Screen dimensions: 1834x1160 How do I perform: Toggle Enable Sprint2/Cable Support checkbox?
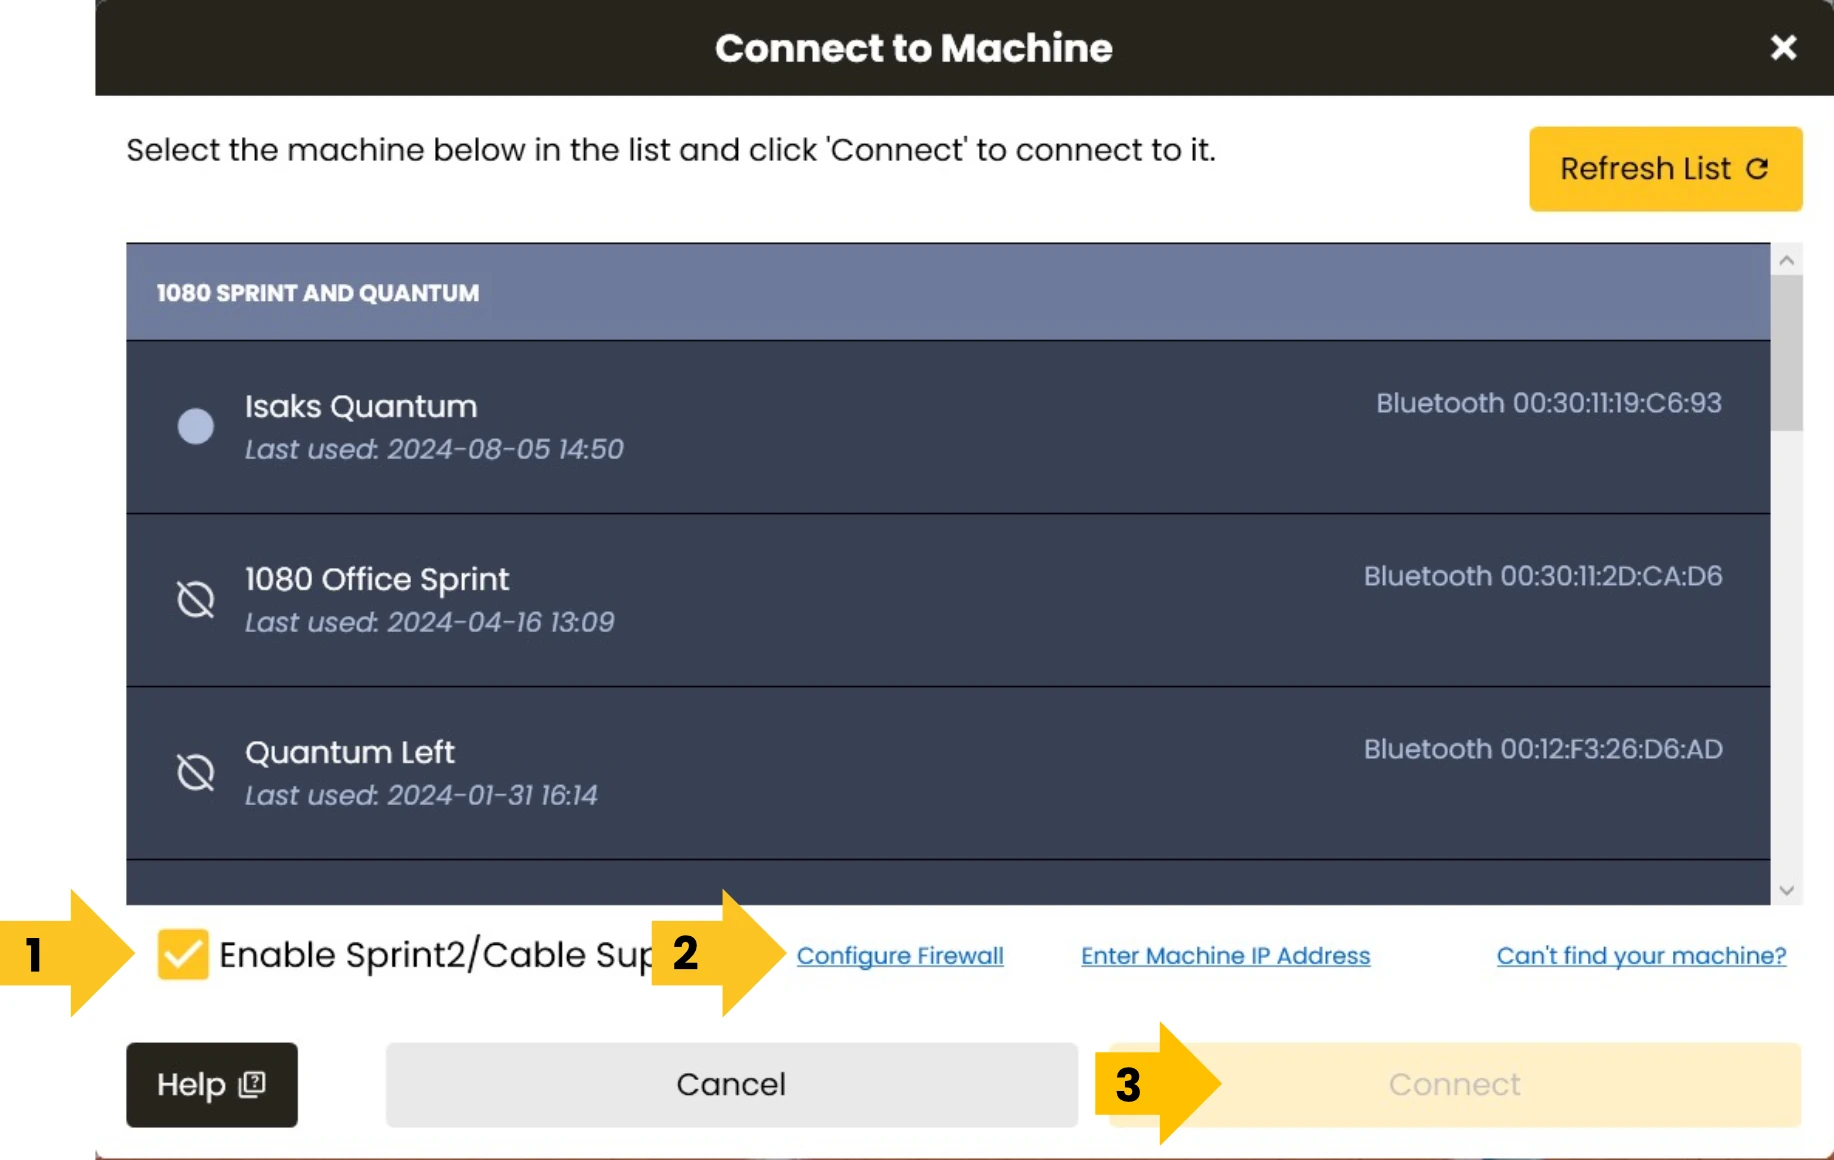point(183,954)
